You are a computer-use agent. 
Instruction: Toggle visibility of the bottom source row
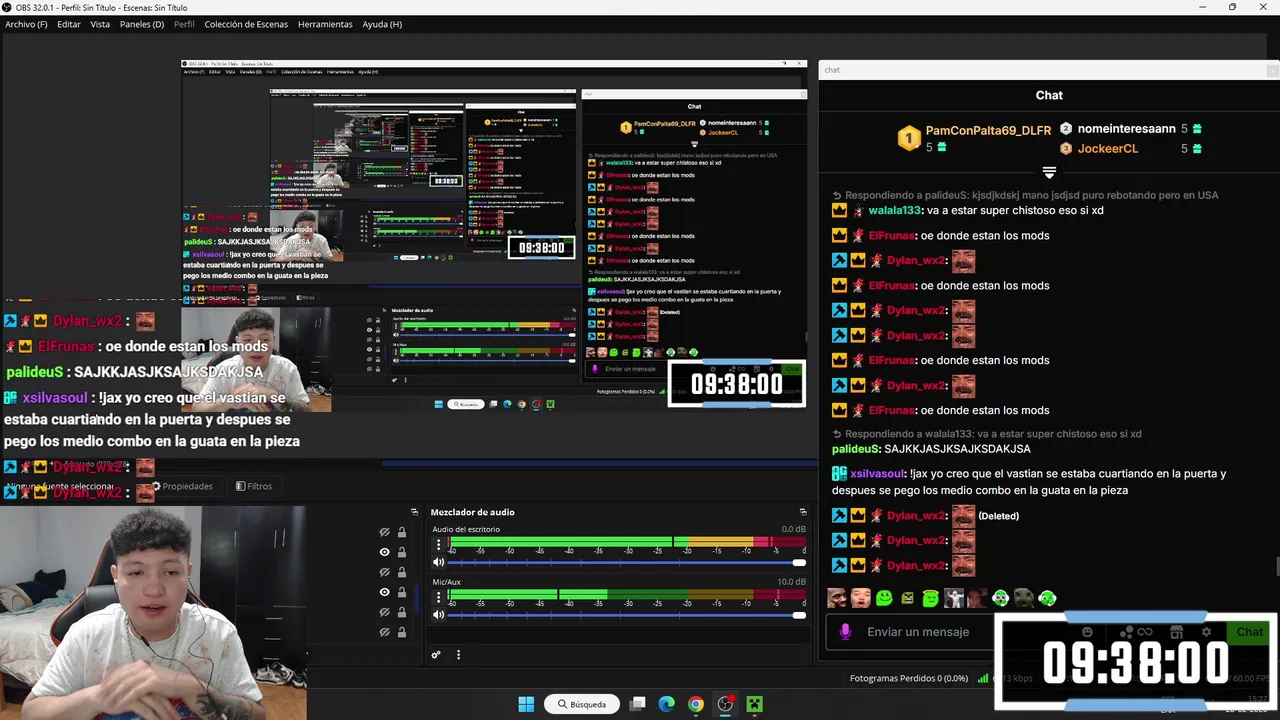[x=384, y=632]
